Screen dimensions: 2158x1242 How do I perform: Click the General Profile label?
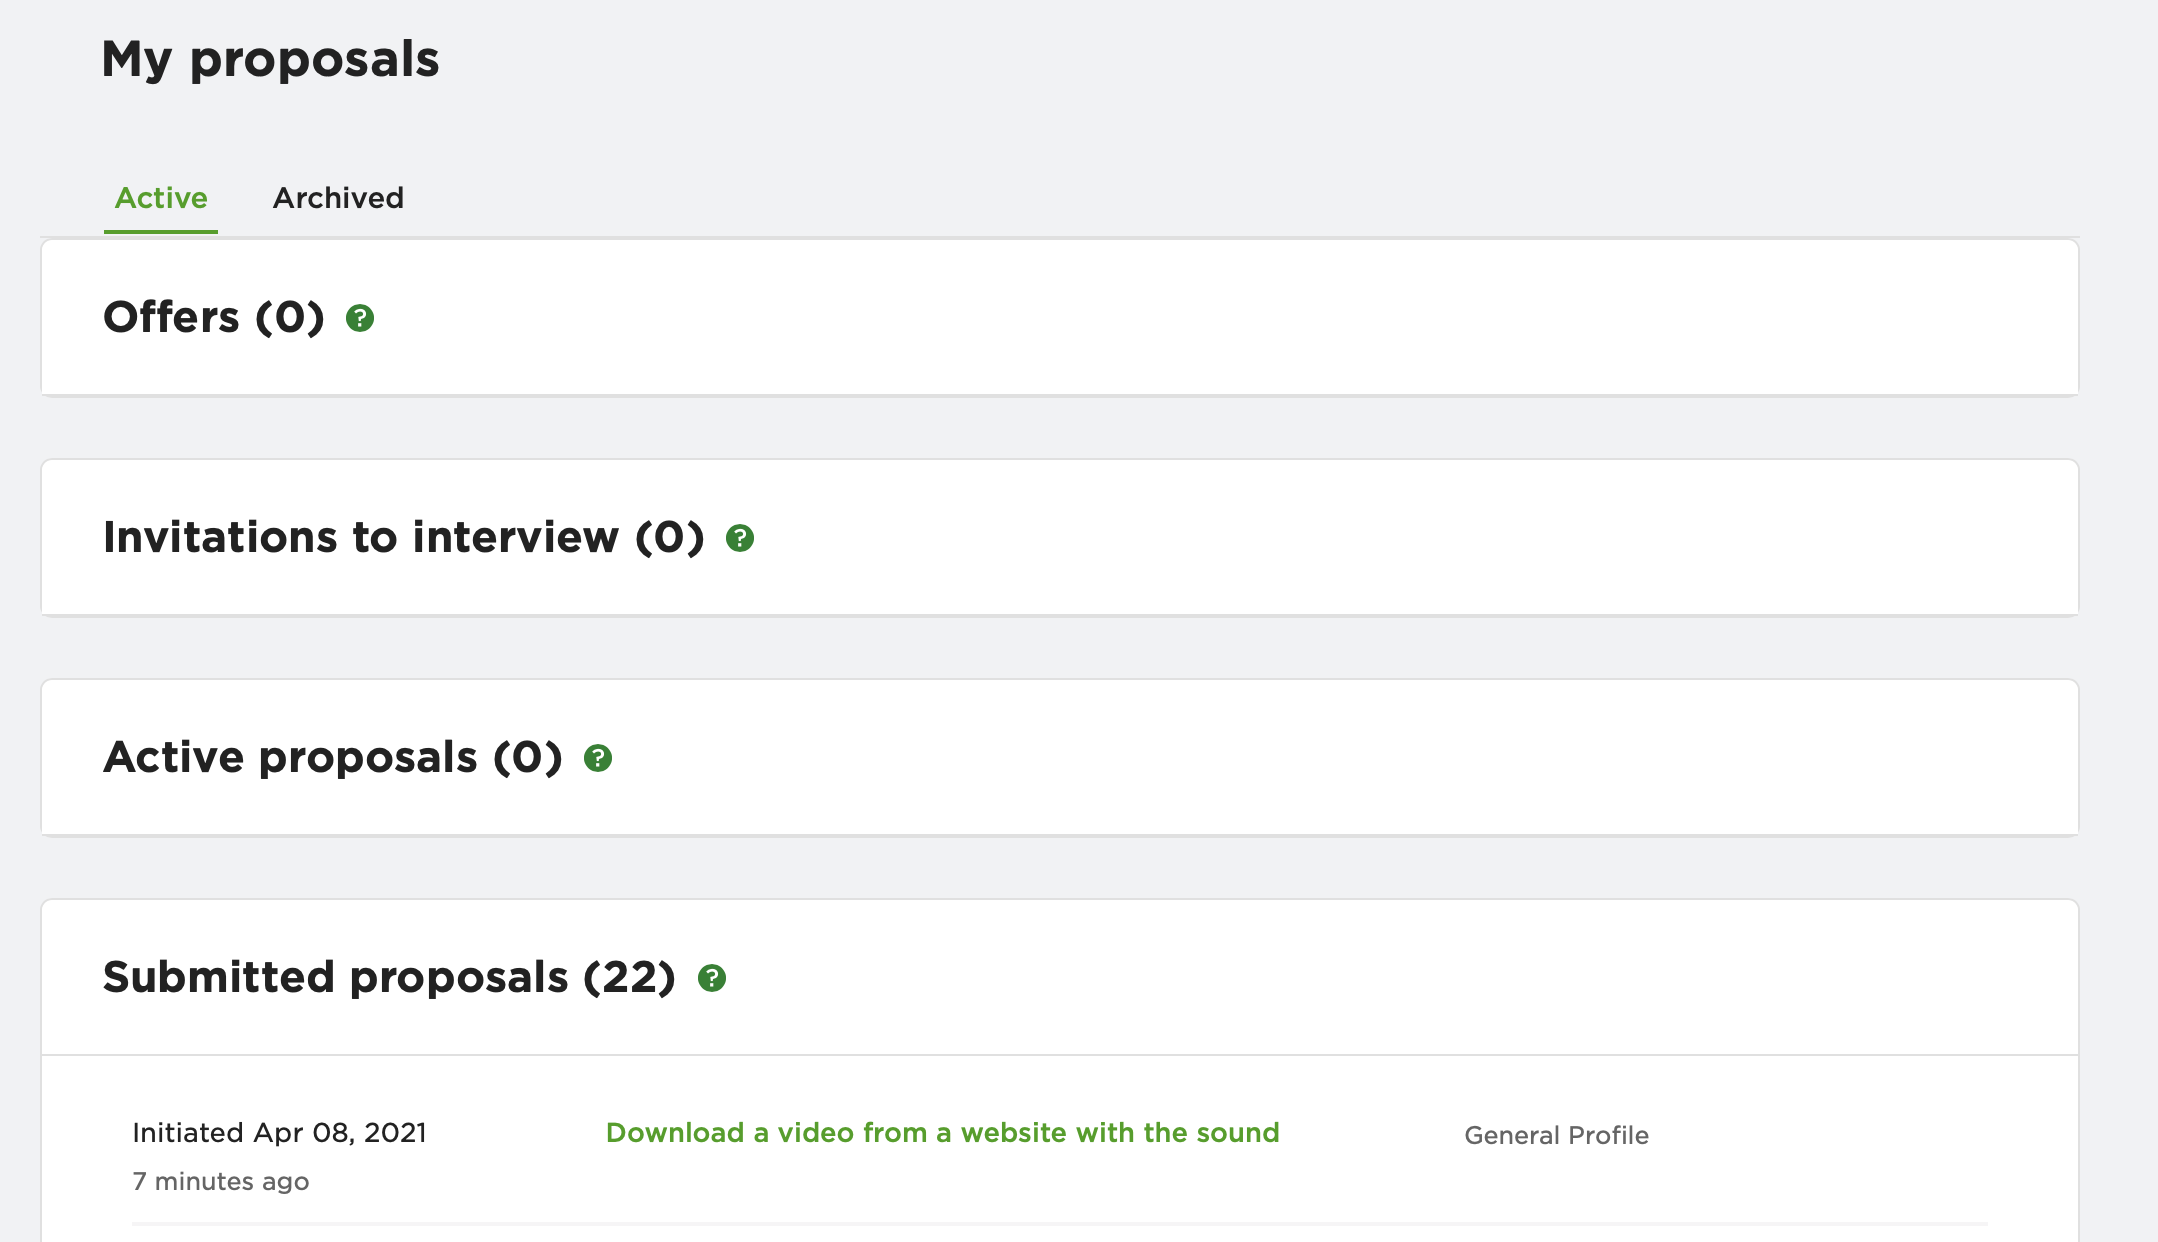1556,1135
